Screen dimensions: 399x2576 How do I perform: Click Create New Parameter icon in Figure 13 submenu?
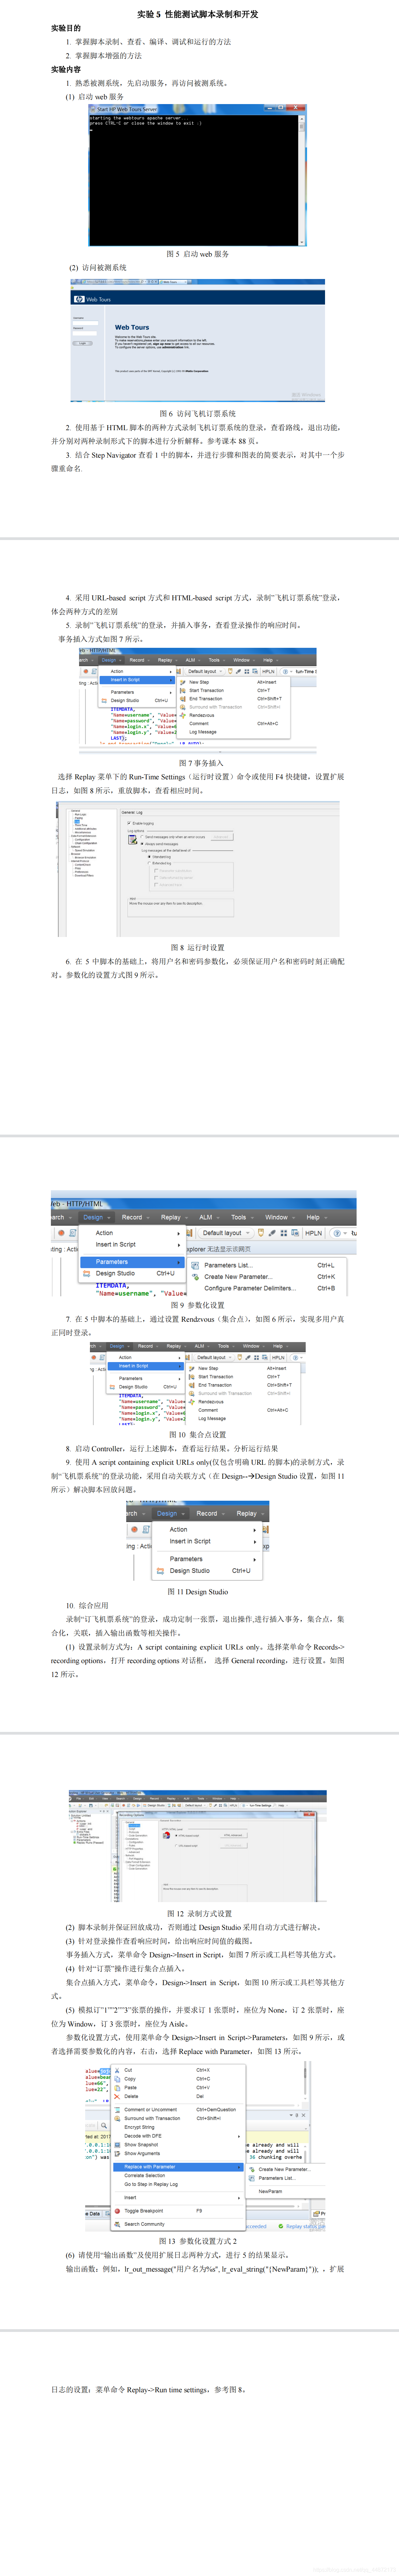pyautogui.click(x=252, y=2169)
